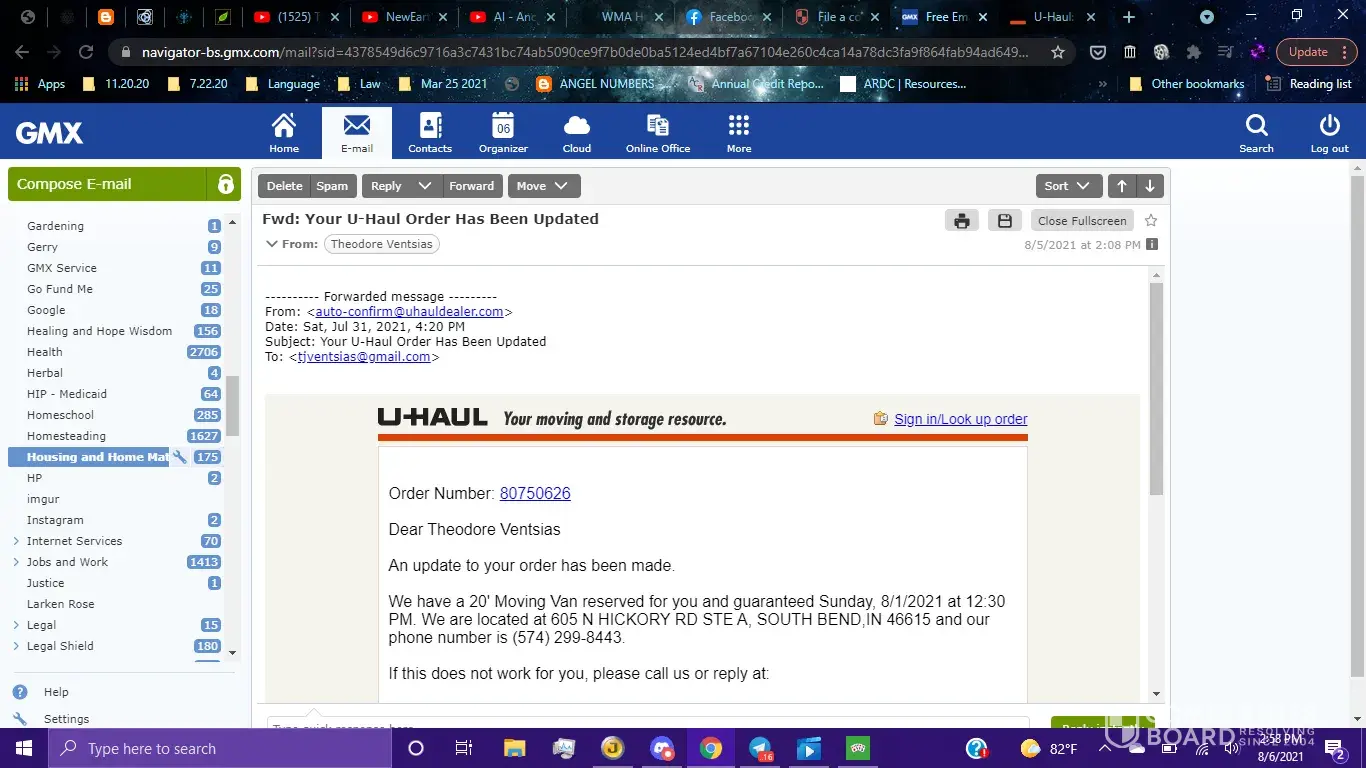Bookmark this page with the star icon
The height and width of the screenshot is (768, 1366).
click(x=1058, y=52)
